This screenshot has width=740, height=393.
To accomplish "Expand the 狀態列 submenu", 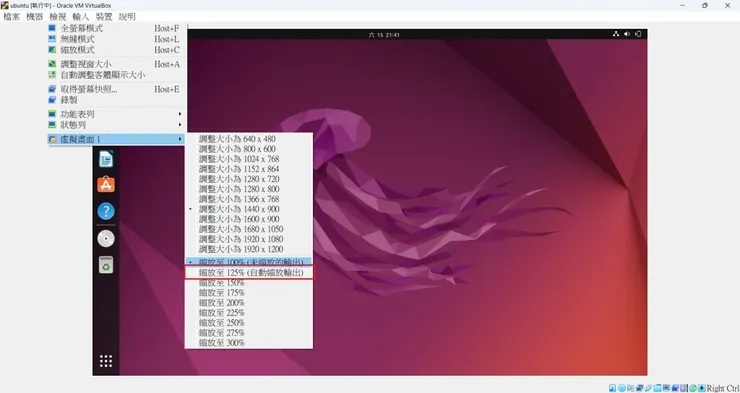I will [117, 125].
